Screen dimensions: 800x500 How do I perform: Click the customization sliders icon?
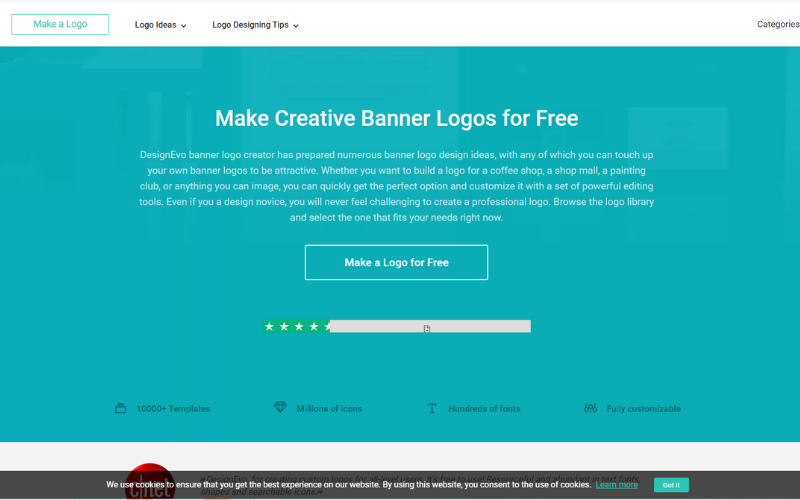pos(590,408)
